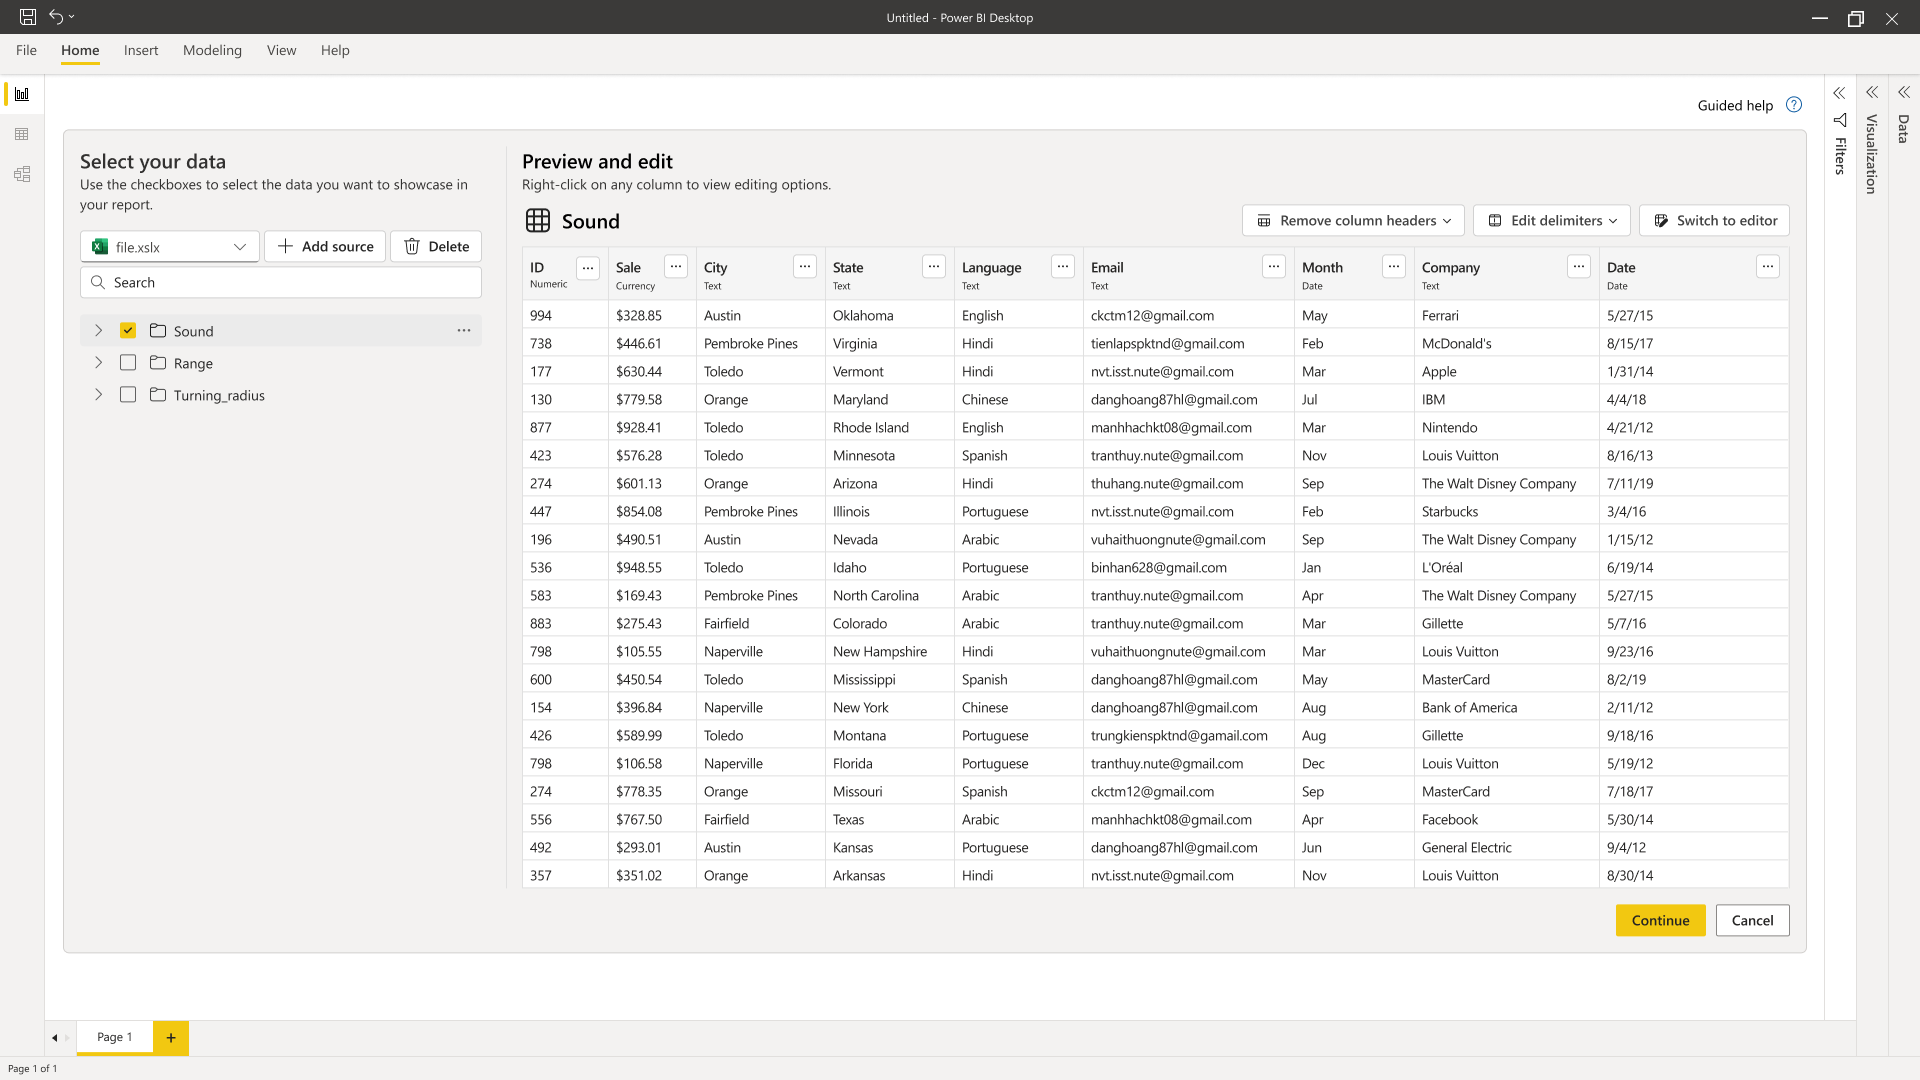Check the Range table checkbox
The height and width of the screenshot is (1080, 1920).
[x=128, y=363]
